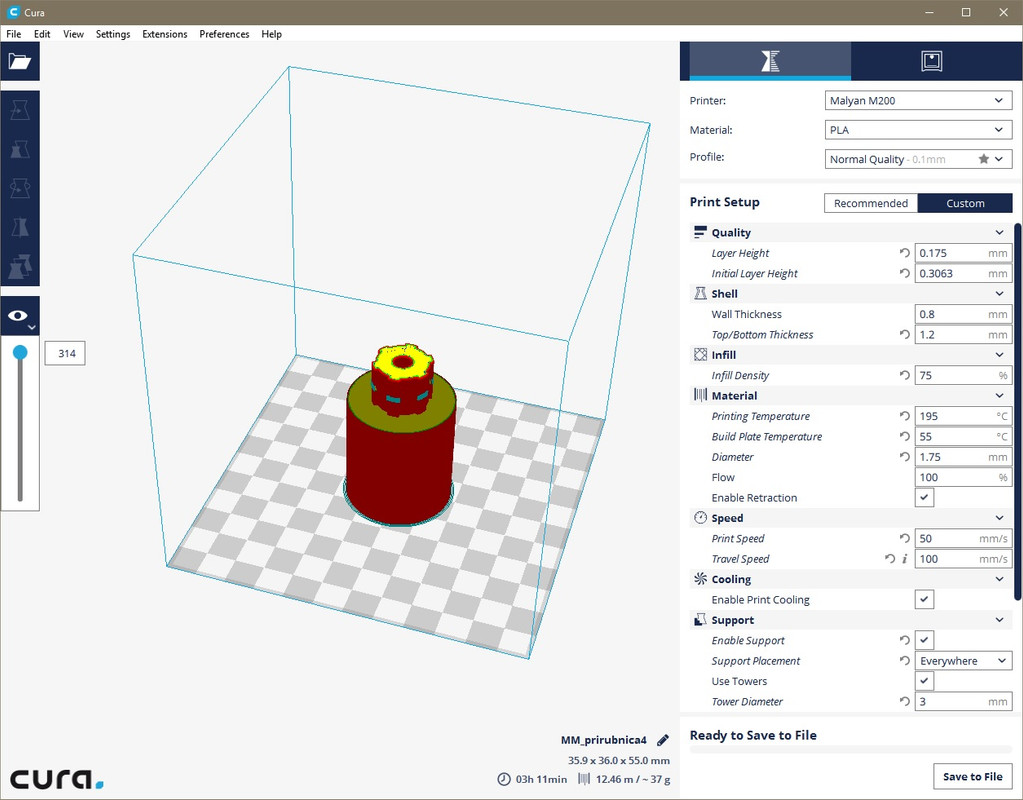Image resolution: width=1023 pixels, height=800 pixels.
Task: Edit the job name with the pencil icon
Action: 663,740
